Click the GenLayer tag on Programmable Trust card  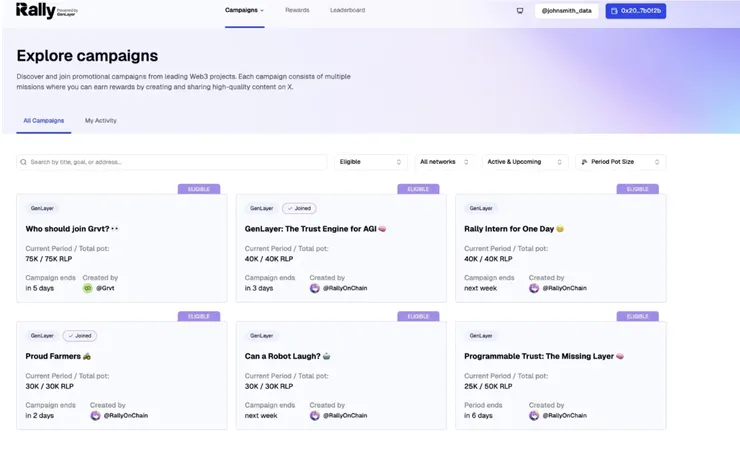[x=481, y=336]
